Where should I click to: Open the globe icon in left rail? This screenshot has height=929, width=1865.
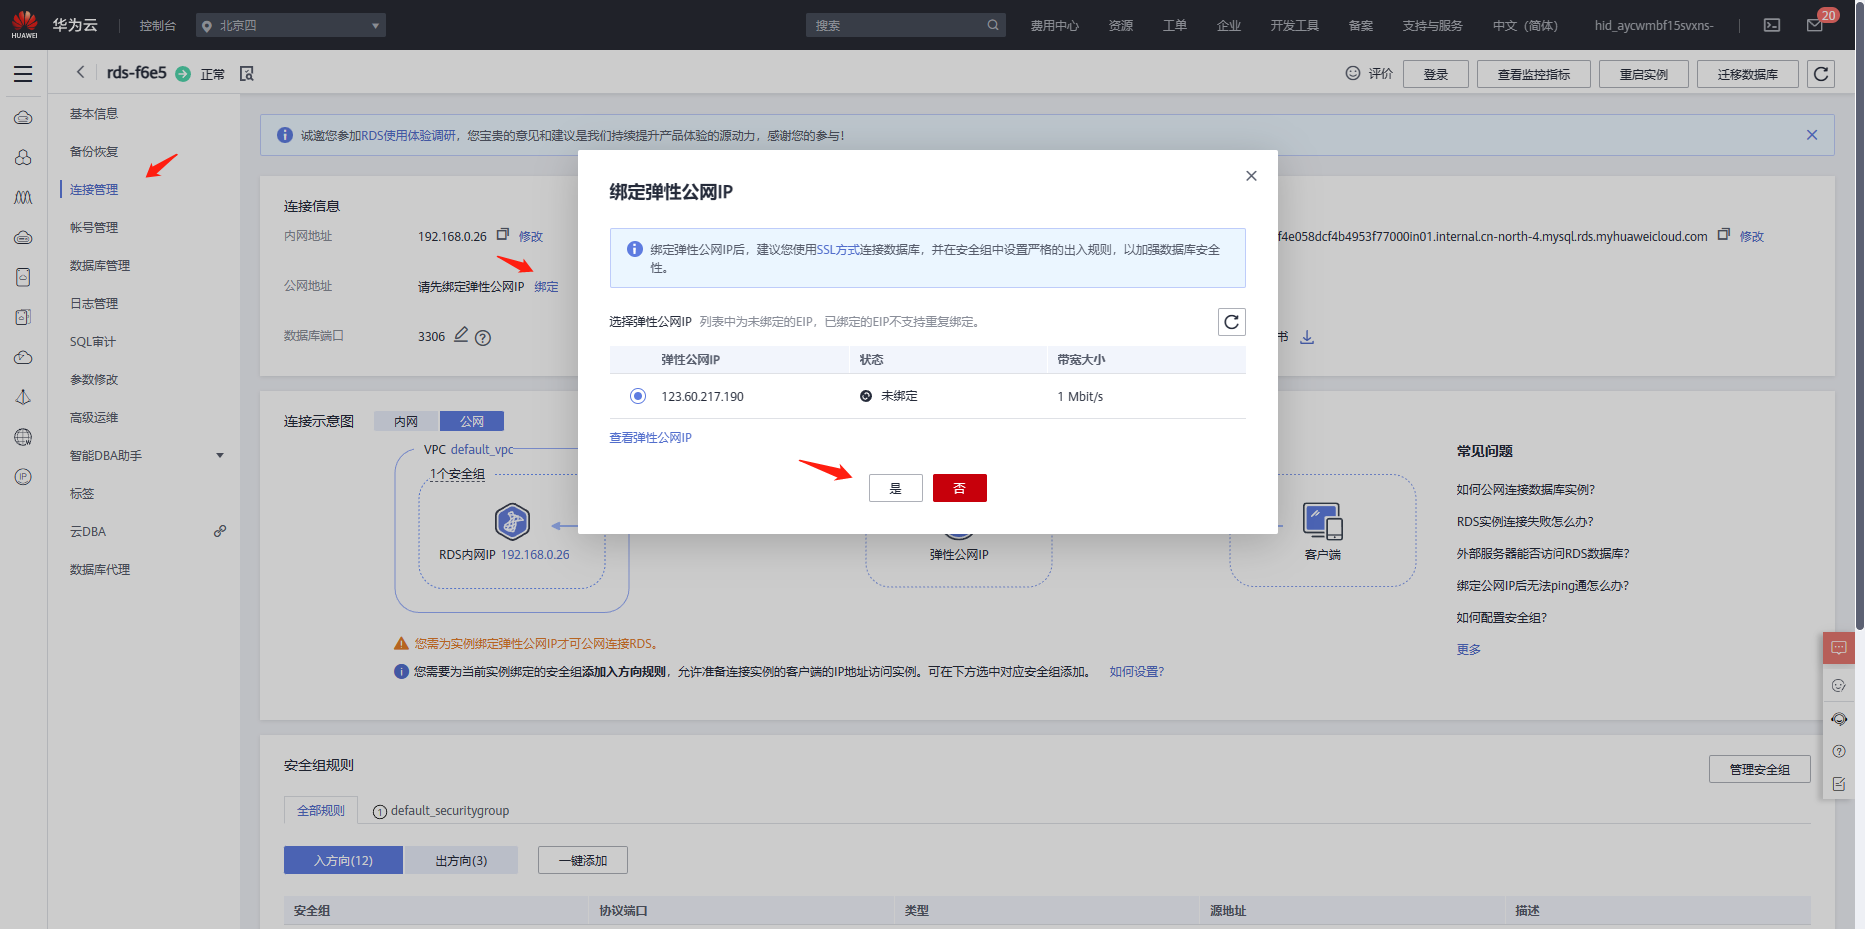[23, 437]
